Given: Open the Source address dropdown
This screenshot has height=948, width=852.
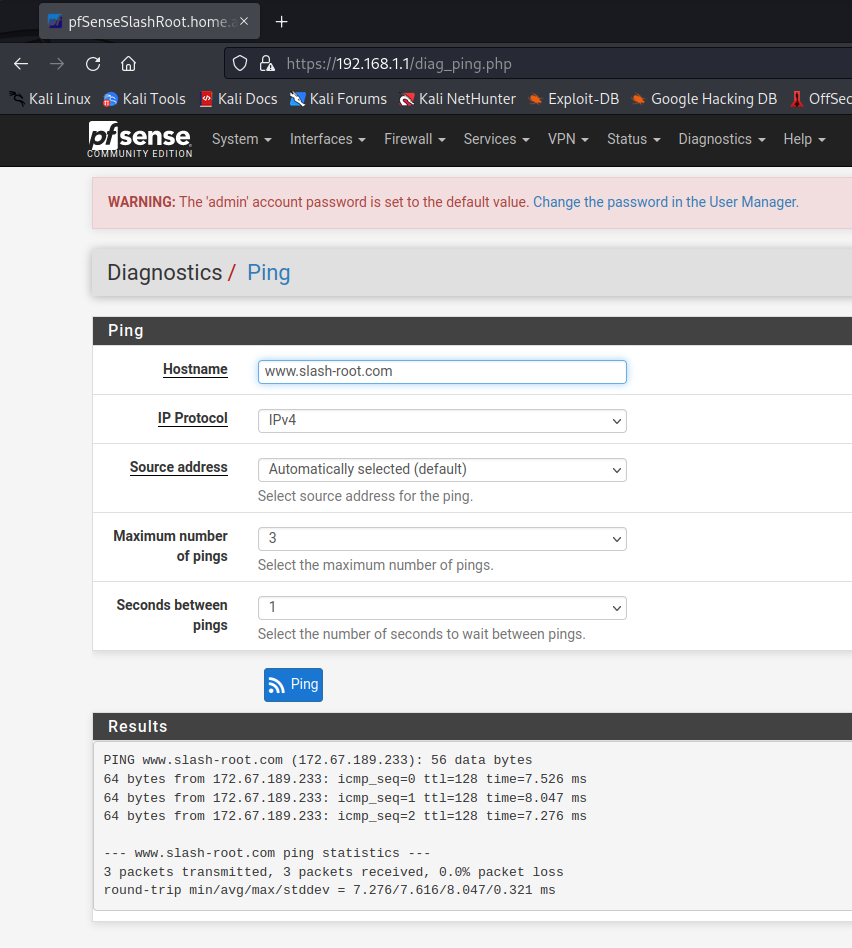Looking at the screenshot, I should pos(441,469).
